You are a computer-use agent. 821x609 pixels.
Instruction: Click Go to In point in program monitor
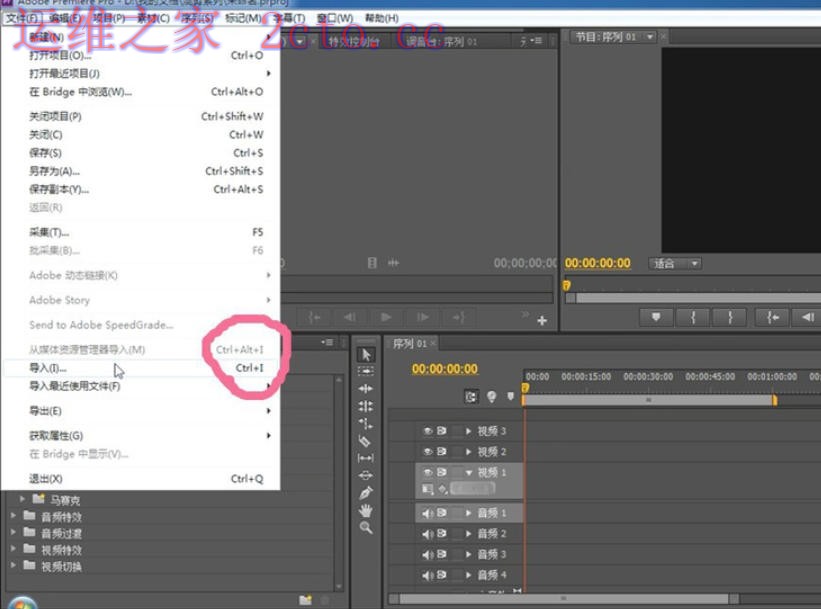coord(772,317)
